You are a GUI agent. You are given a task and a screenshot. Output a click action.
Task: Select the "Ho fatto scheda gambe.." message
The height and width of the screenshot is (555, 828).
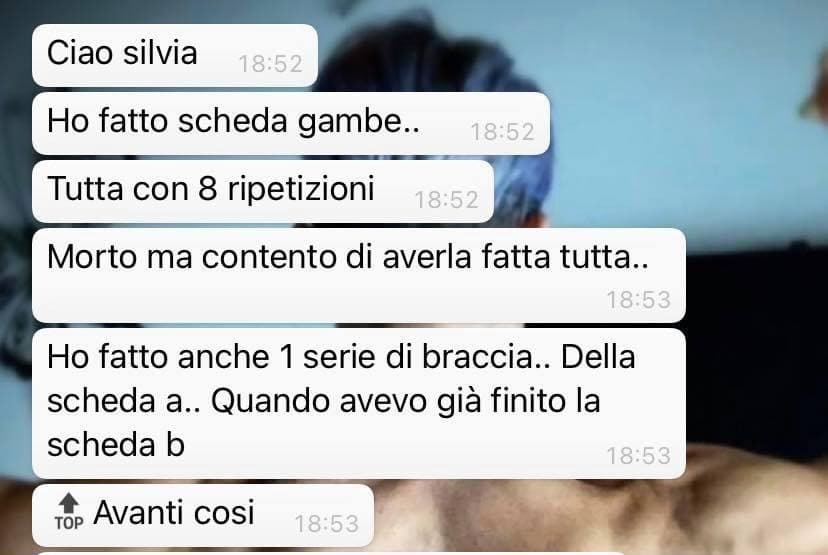[291, 124]
